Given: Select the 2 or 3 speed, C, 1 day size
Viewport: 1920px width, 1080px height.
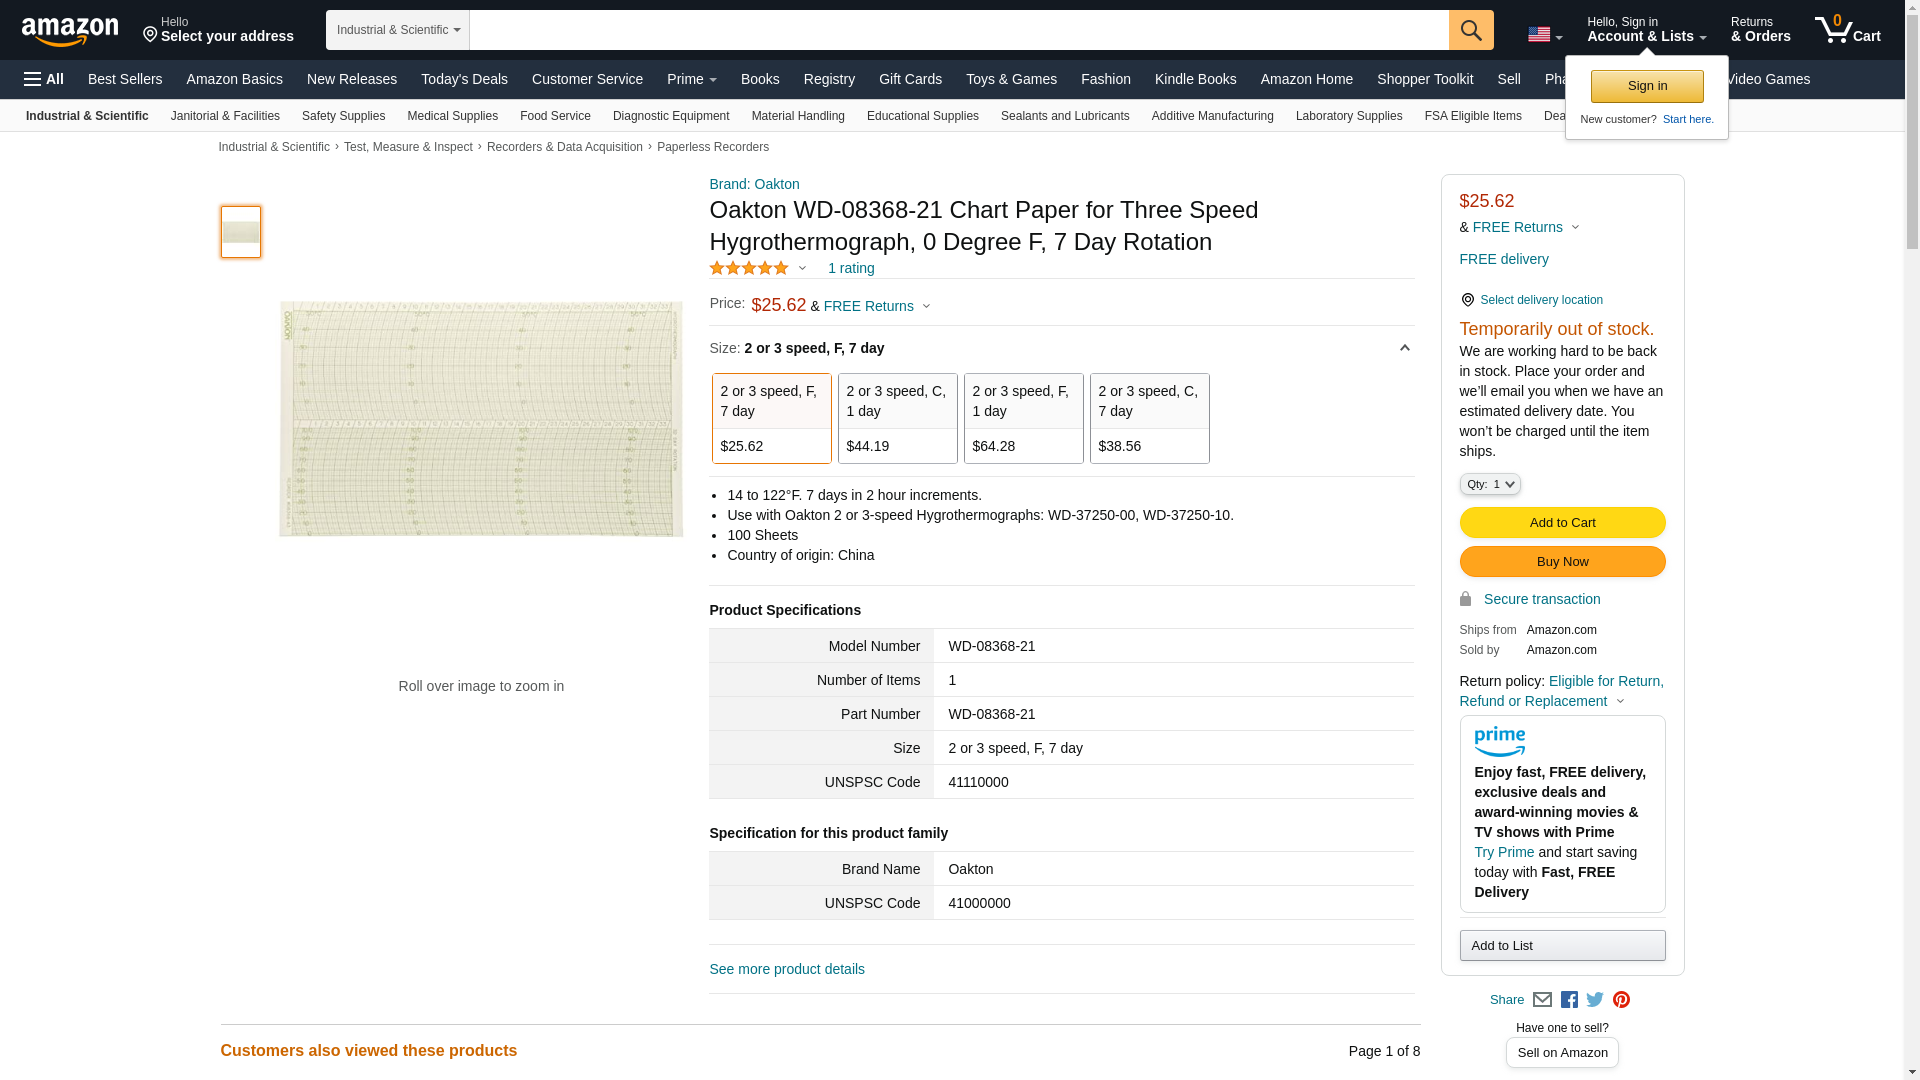Looking at the screenshot, I should coord(897,418).
